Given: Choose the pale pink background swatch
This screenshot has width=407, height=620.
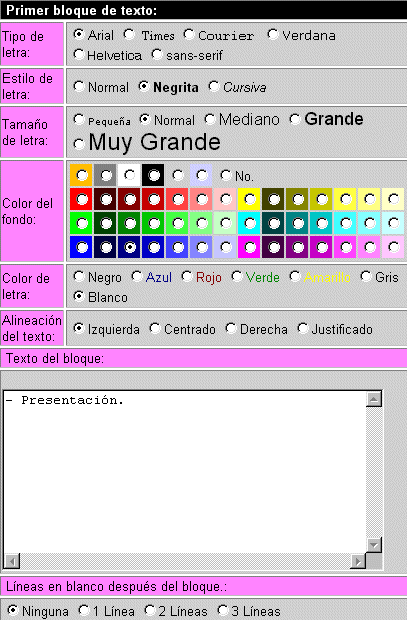Looking at the screenshot, I should (225, 199).
